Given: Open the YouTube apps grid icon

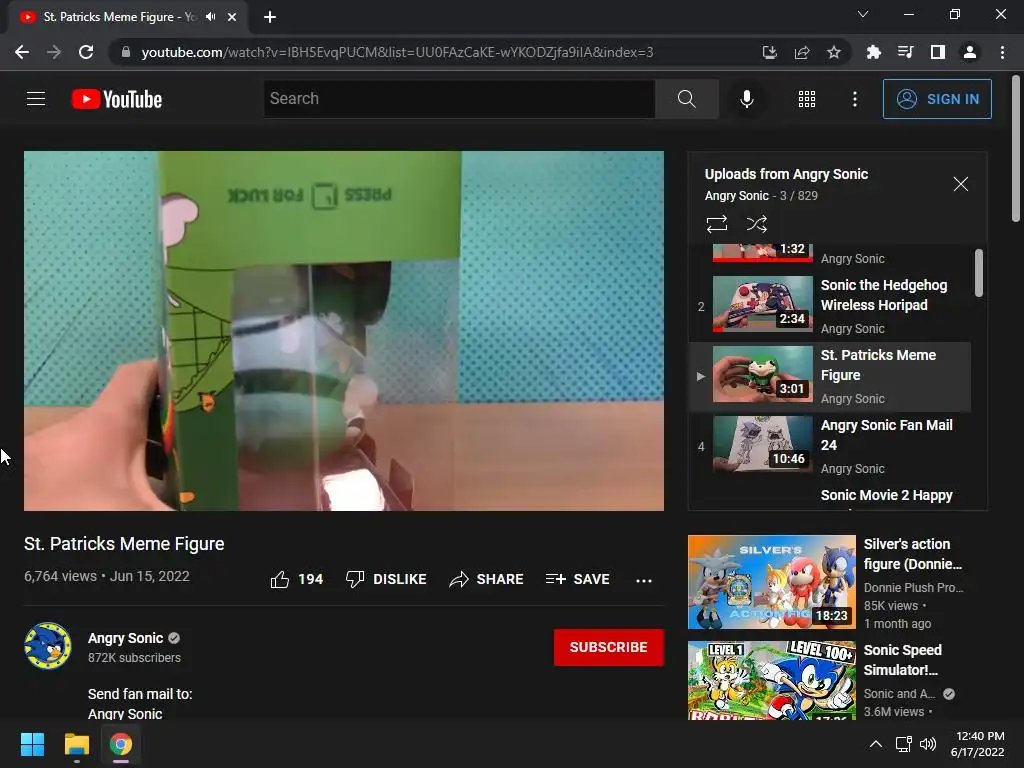Looking at the screenshot, I should coord(807,99).
